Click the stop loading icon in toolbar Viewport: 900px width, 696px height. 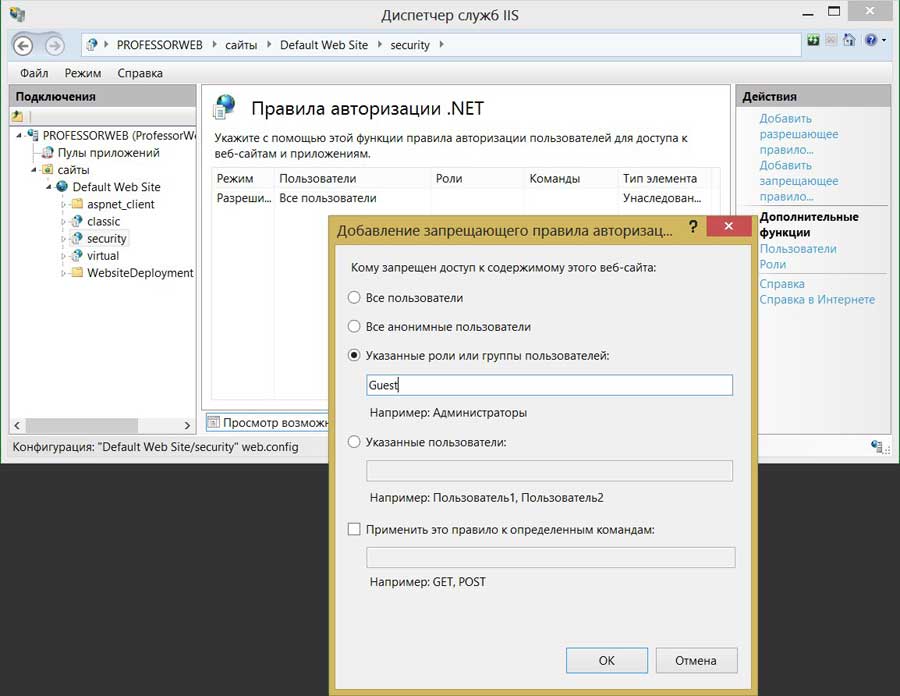point(831,40)
